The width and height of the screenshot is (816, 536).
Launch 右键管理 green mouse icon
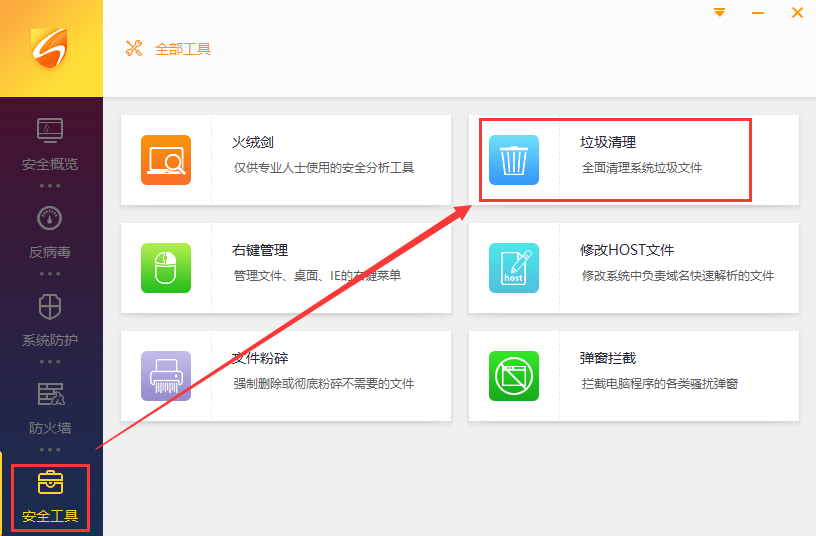coord(166,268)
